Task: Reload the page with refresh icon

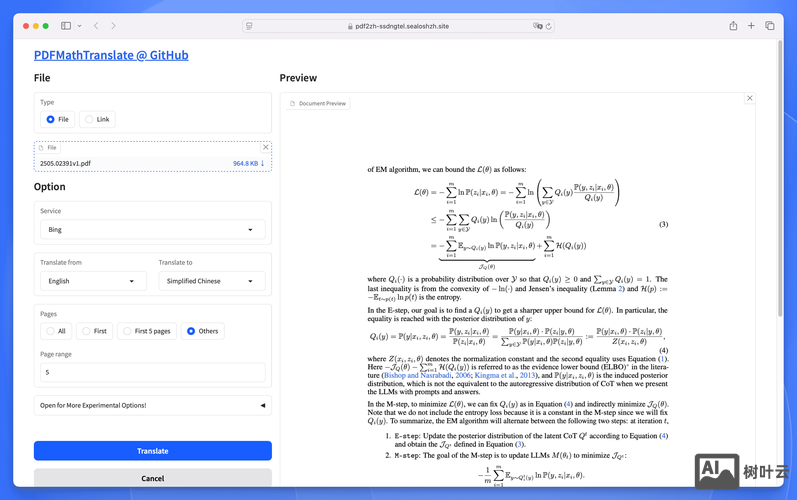Action: coord(548,26)
